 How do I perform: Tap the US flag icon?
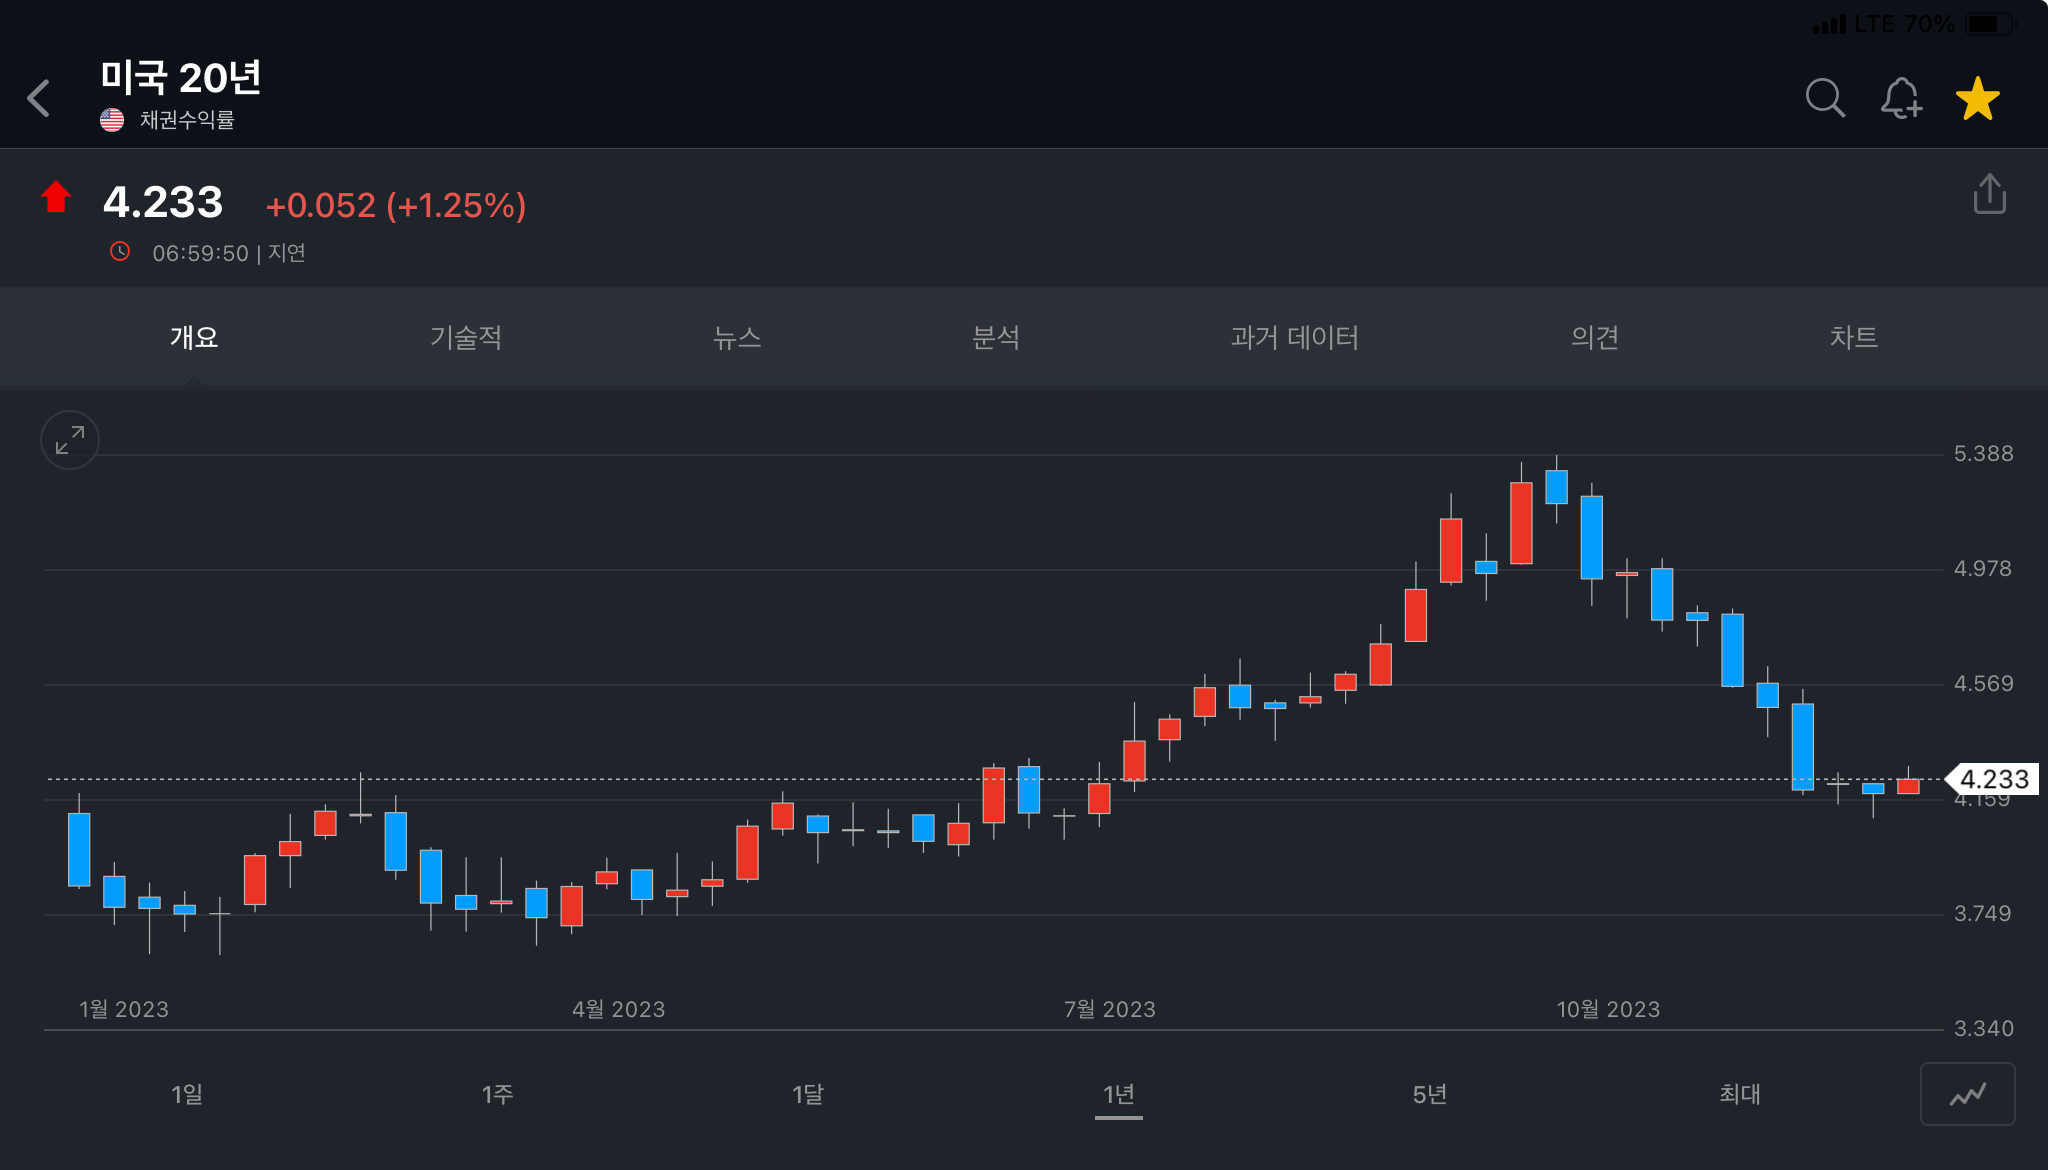(112, 120)
